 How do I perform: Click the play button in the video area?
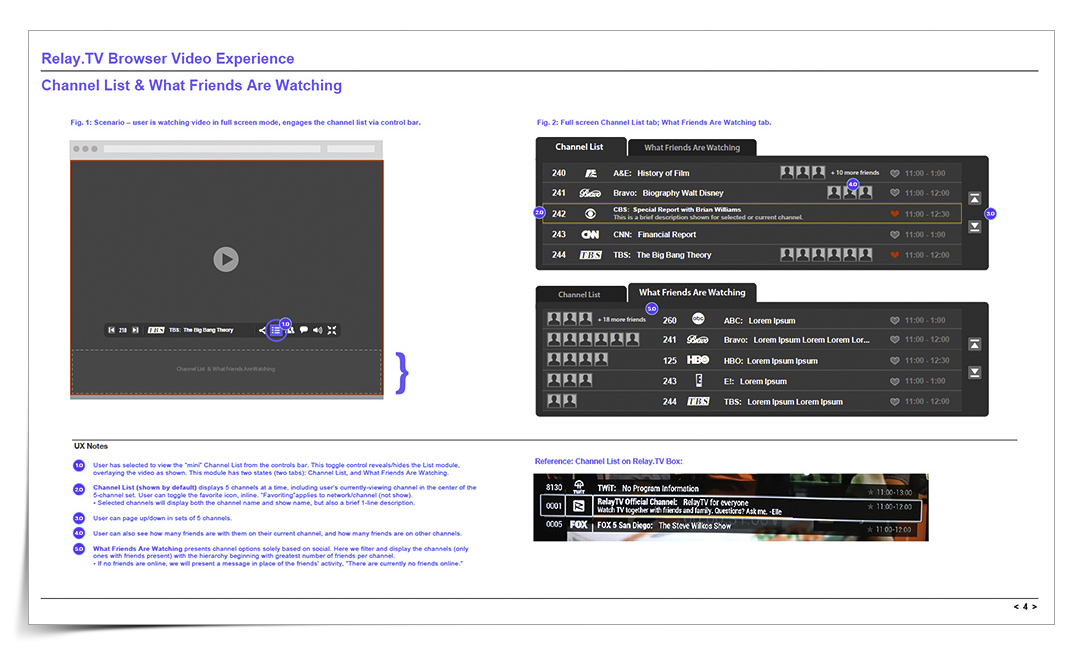[x=226, y=260]
